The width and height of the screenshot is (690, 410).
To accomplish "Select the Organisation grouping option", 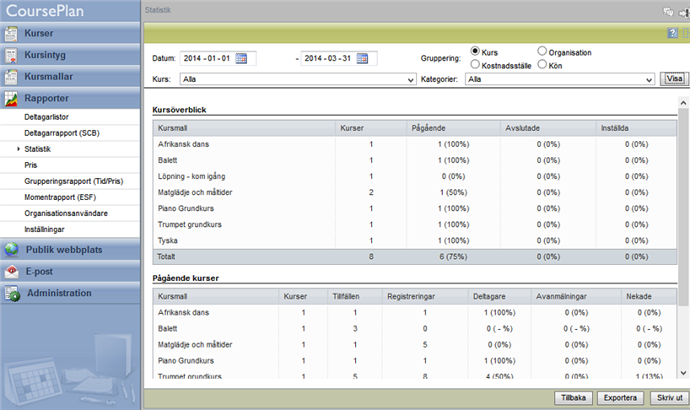I will click(543, 51).
